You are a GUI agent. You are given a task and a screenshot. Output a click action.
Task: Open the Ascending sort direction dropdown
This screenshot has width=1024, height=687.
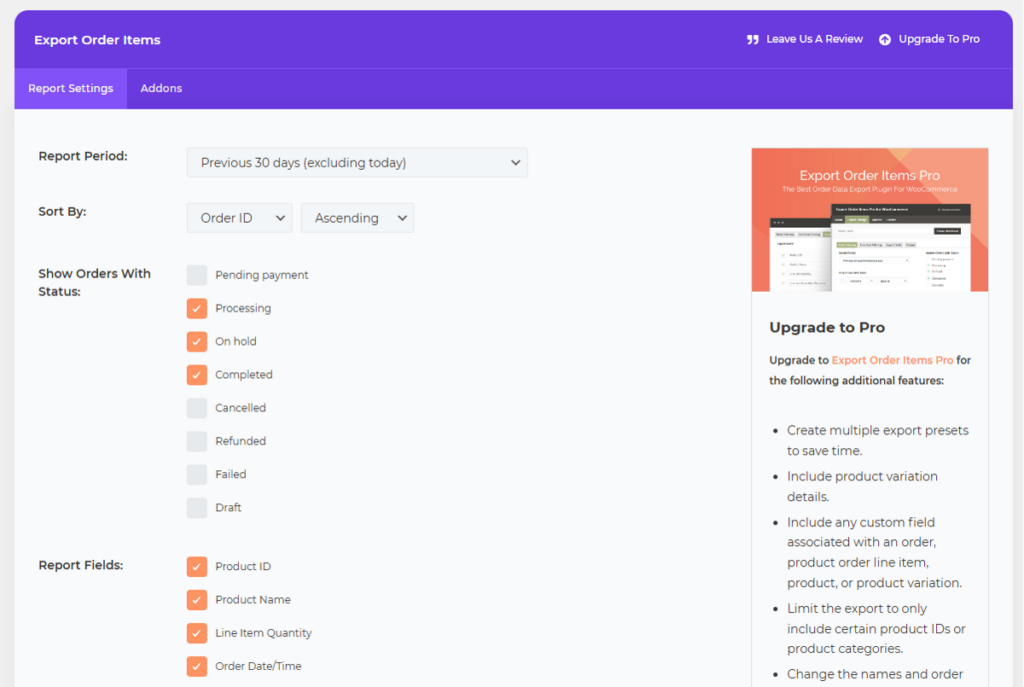(x=357, y=217)
